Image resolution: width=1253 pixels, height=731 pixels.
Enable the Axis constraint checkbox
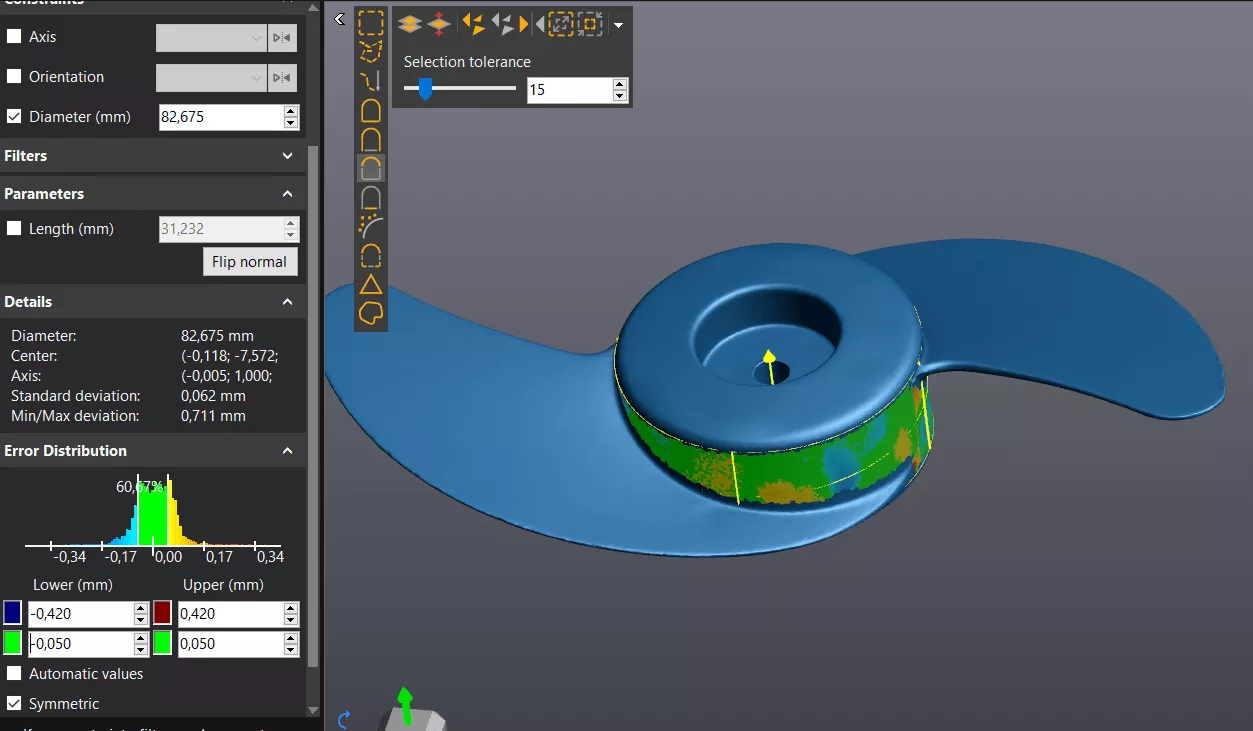tap(14, 37)
